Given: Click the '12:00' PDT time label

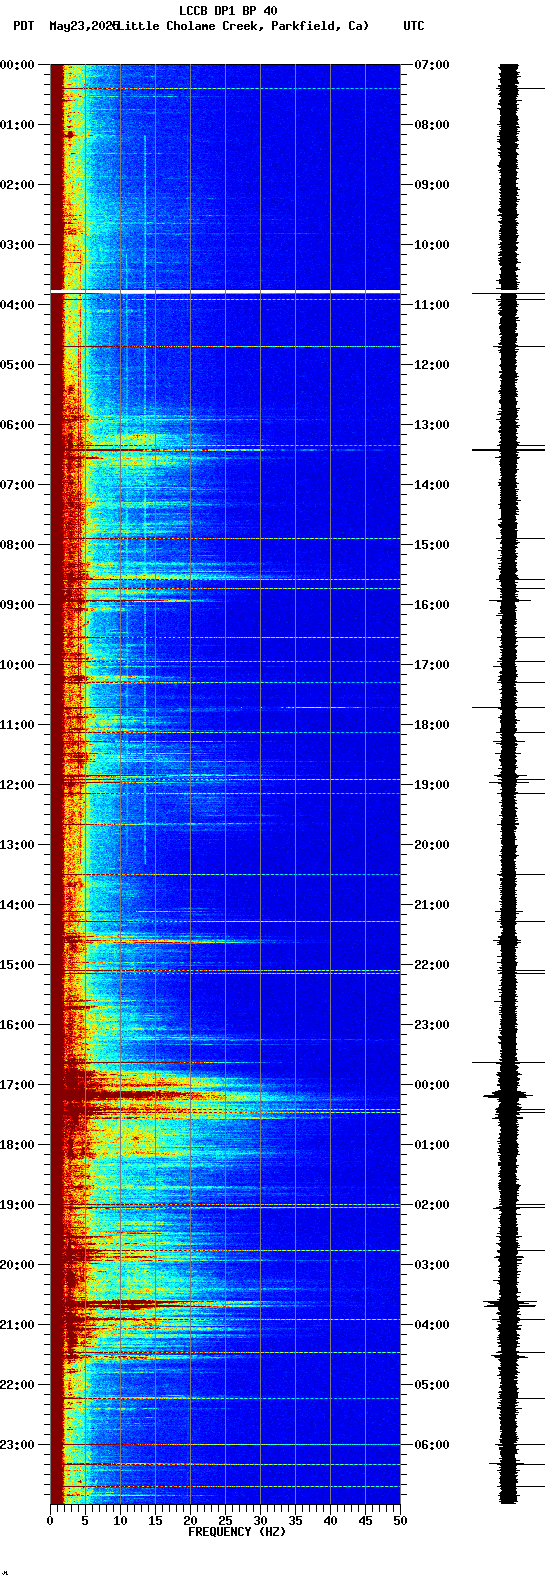Looking at the screenshot, I should (17, 785).
